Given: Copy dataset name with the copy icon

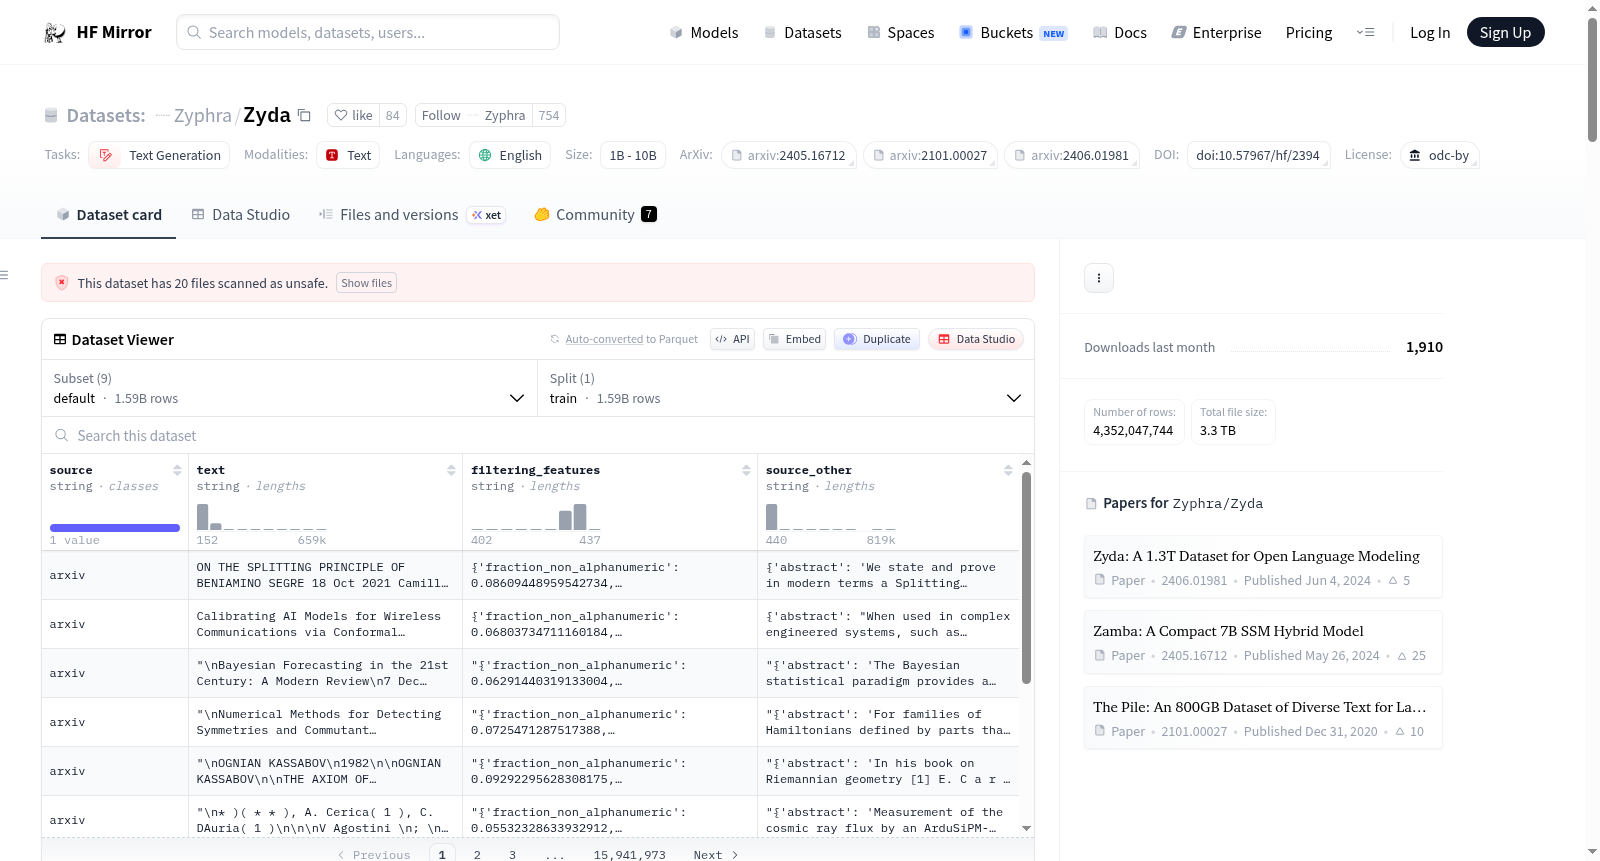Looking at the screenshot, I should coord(305,116).
